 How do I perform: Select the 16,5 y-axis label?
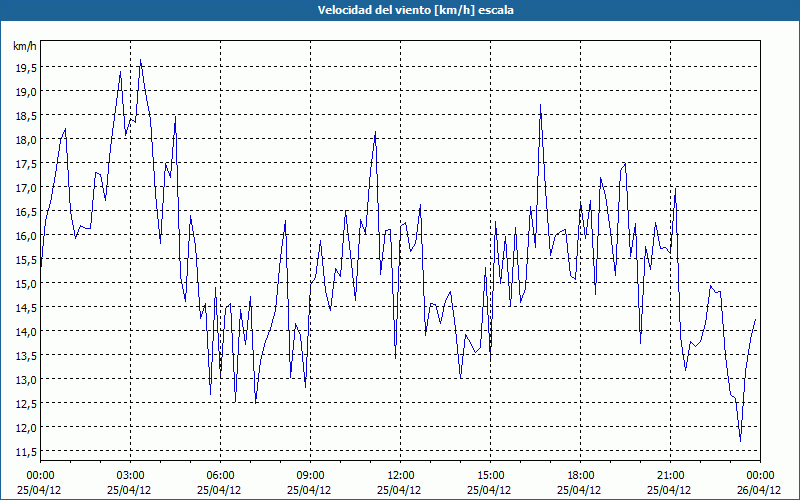(25, 211)
